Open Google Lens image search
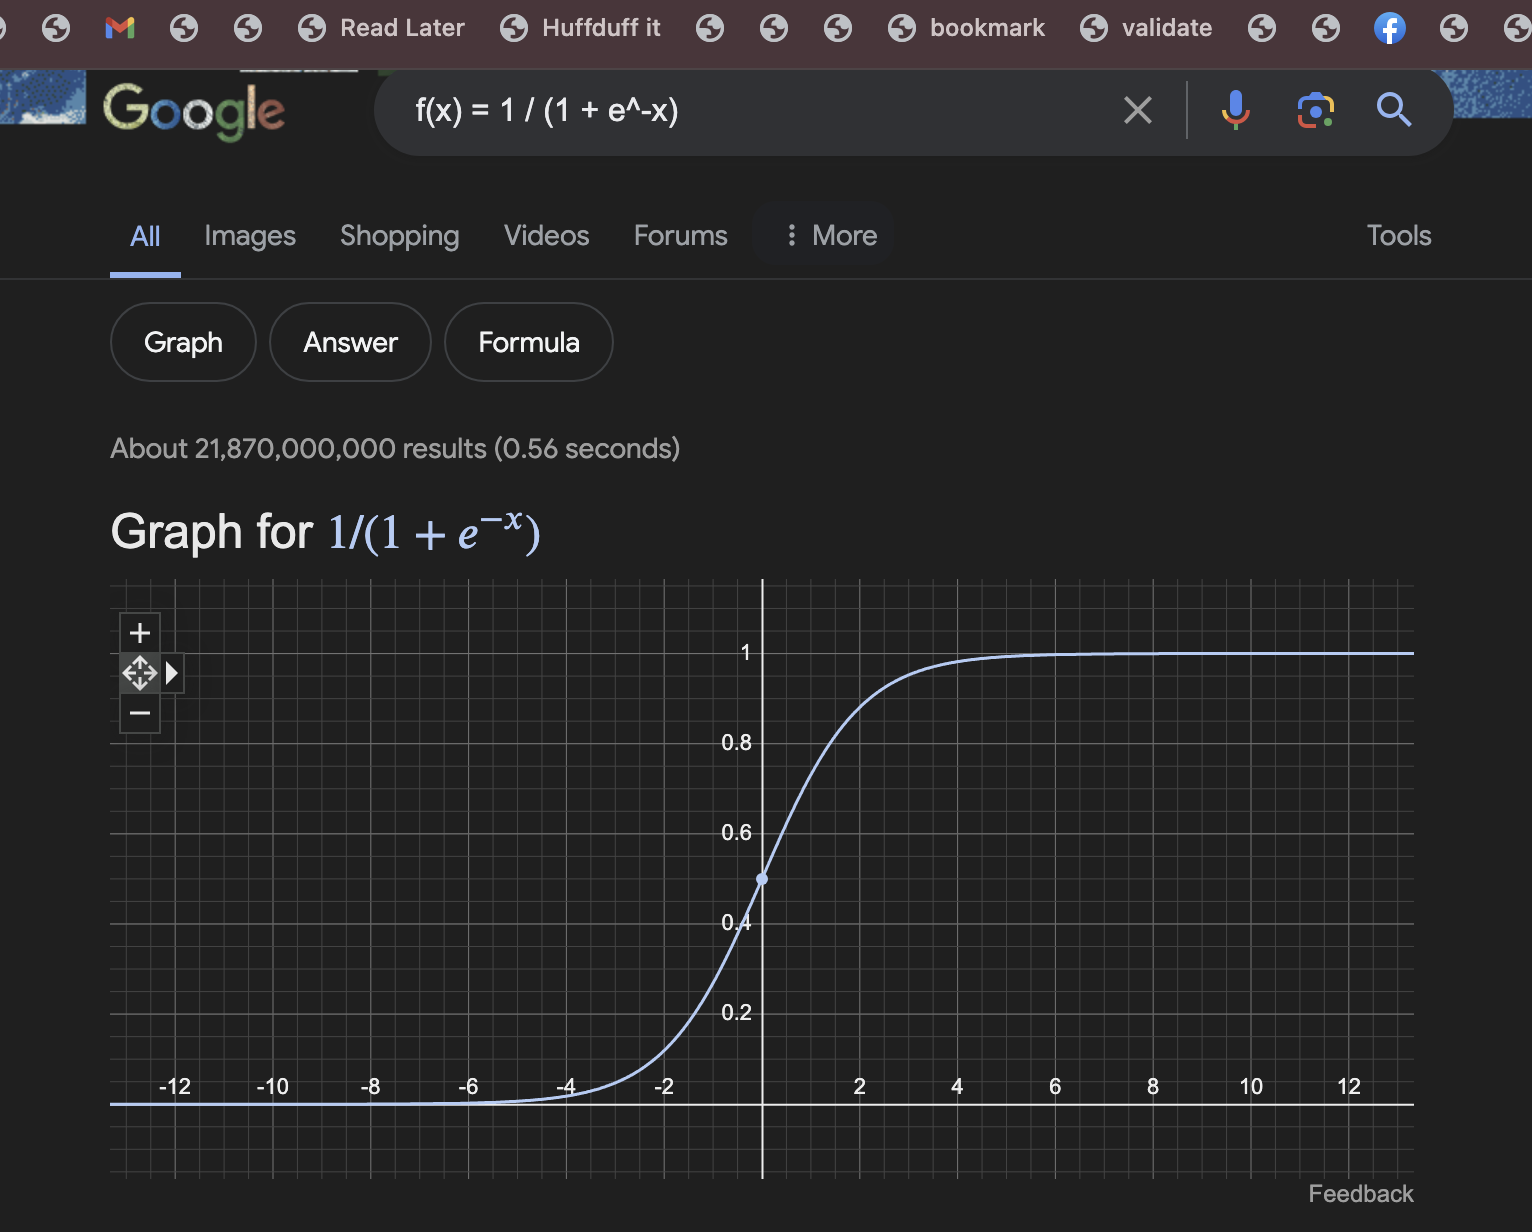1532x1232 pixels. coord(1315,110)
